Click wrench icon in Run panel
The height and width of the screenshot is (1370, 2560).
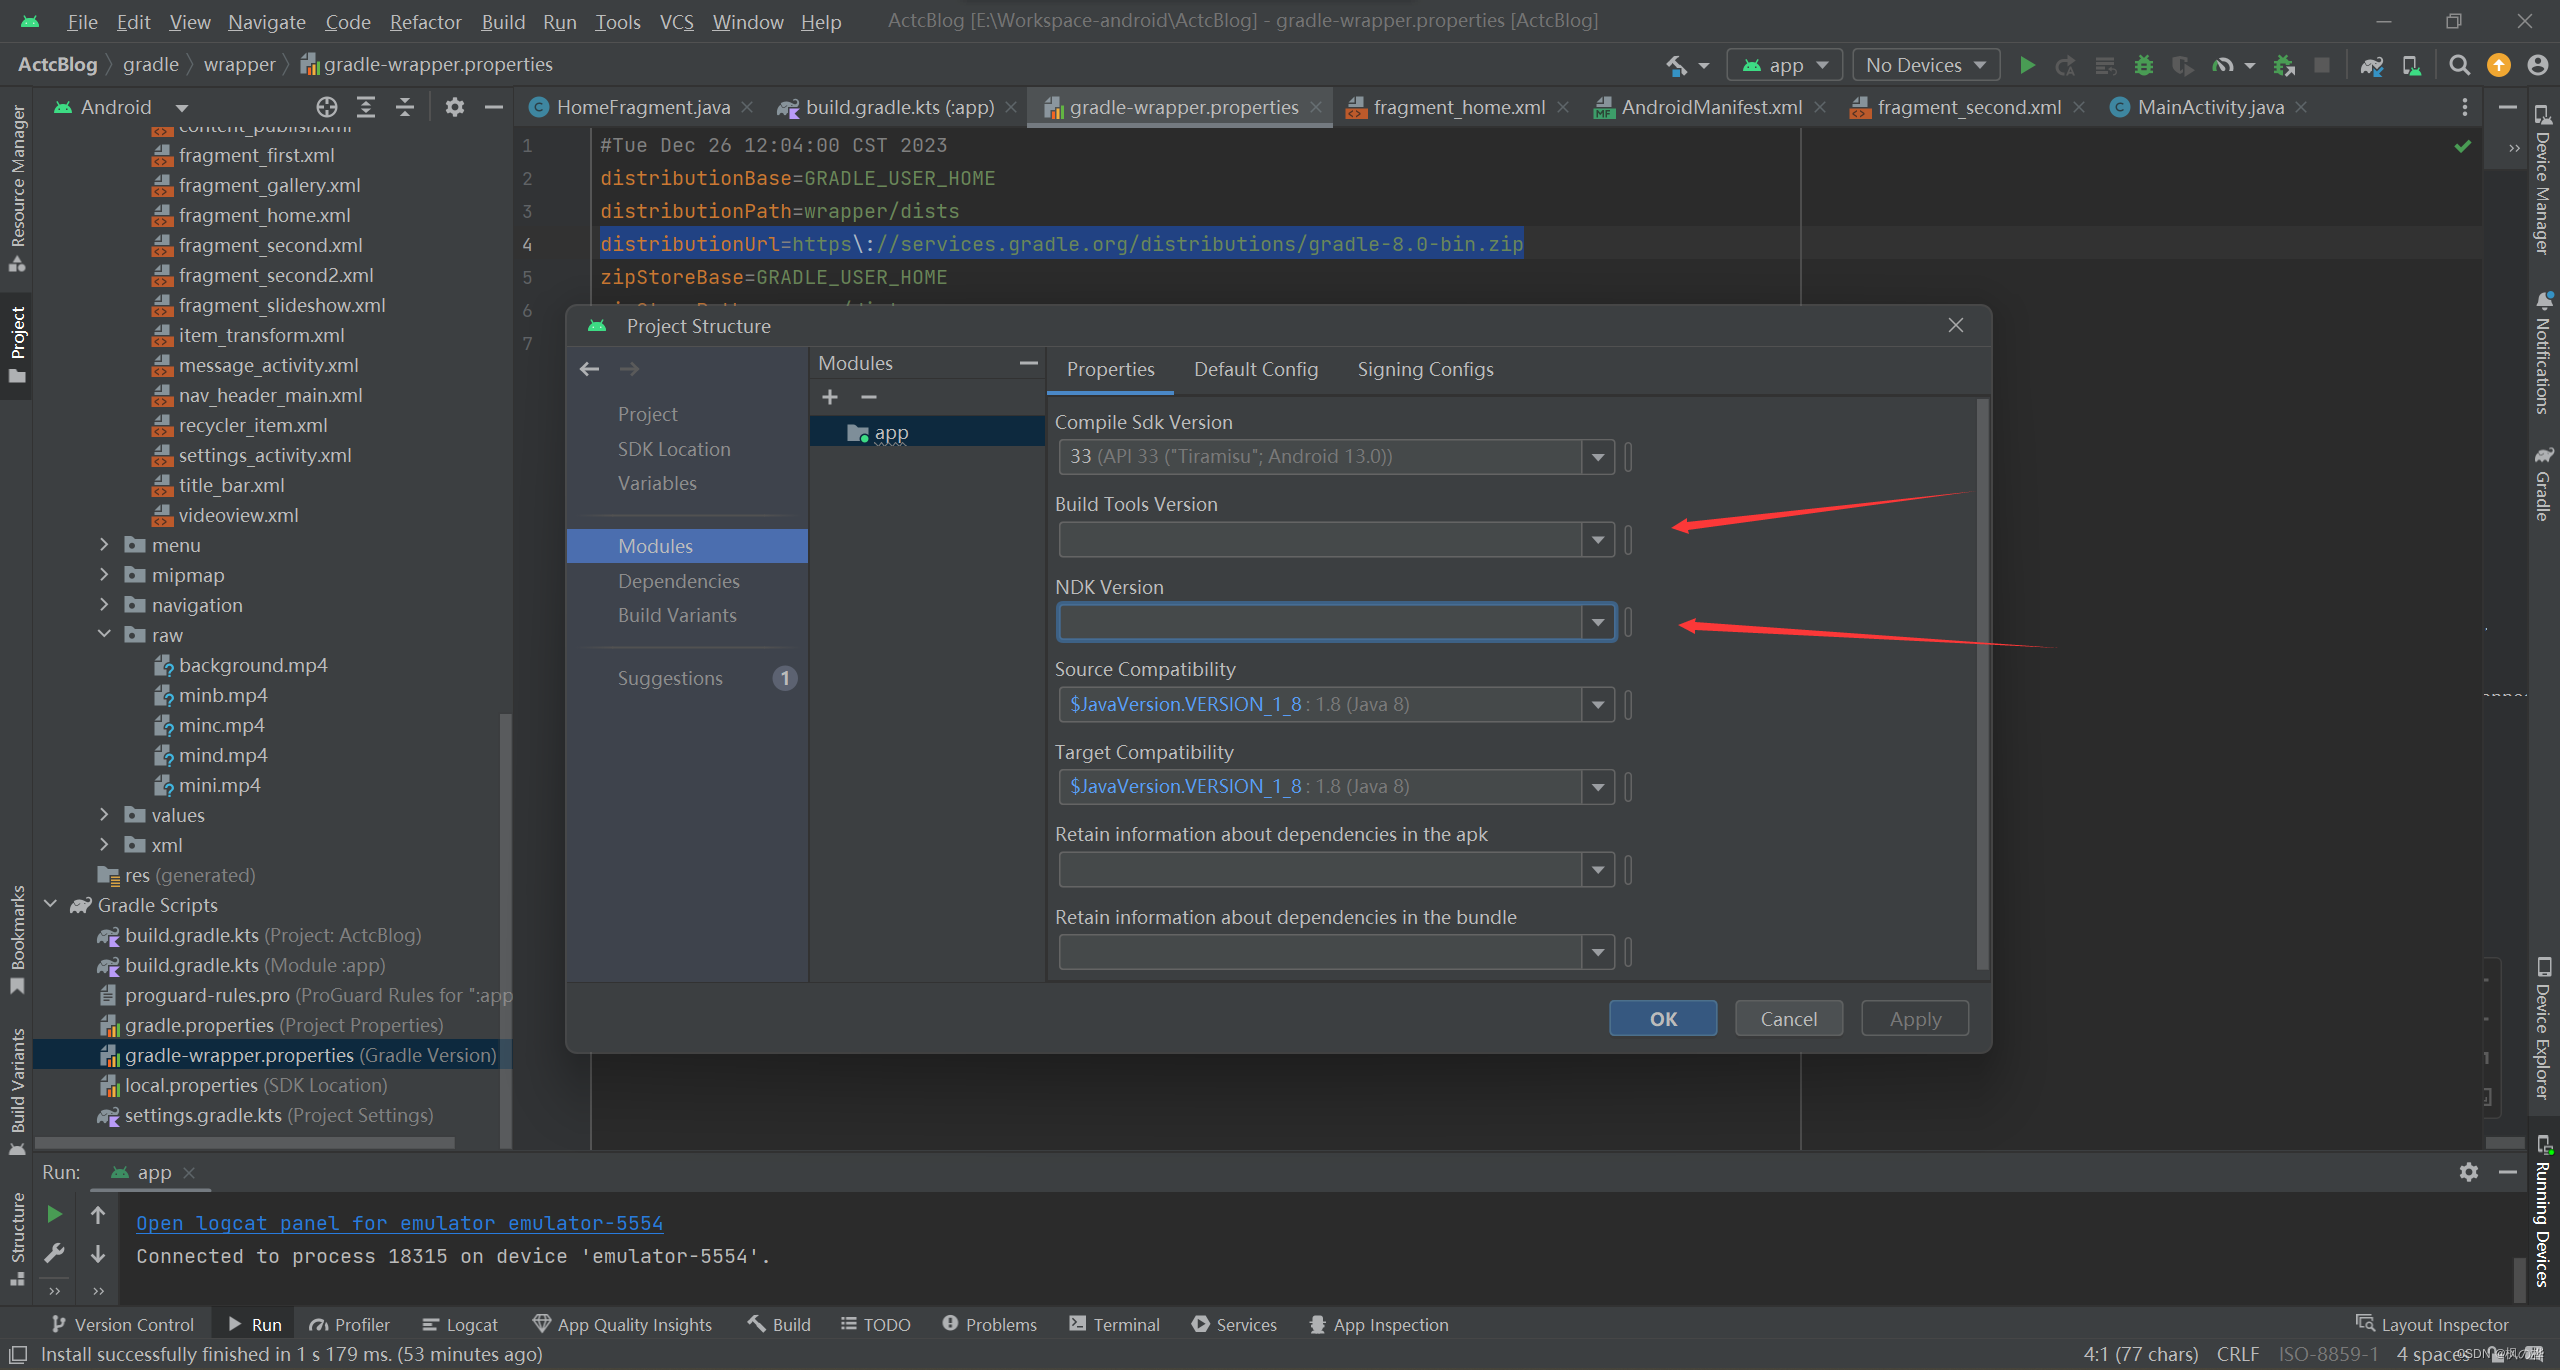[x=55, y=1253]
